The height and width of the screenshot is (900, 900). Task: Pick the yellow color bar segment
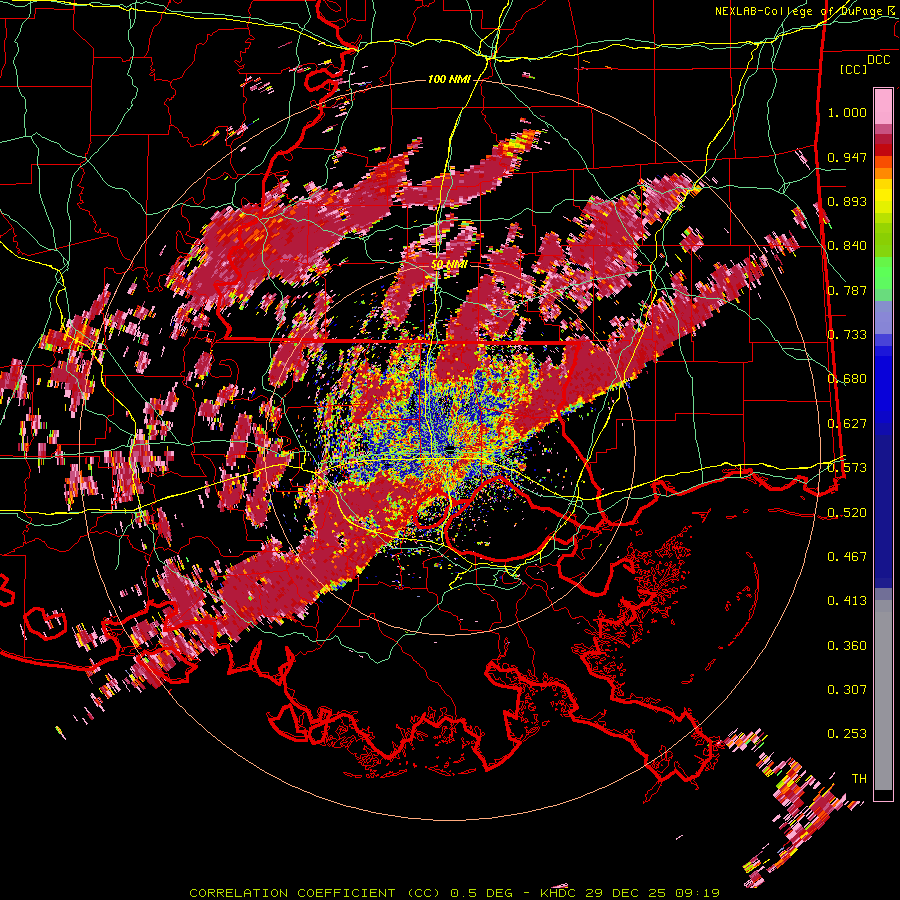point(883,197)
